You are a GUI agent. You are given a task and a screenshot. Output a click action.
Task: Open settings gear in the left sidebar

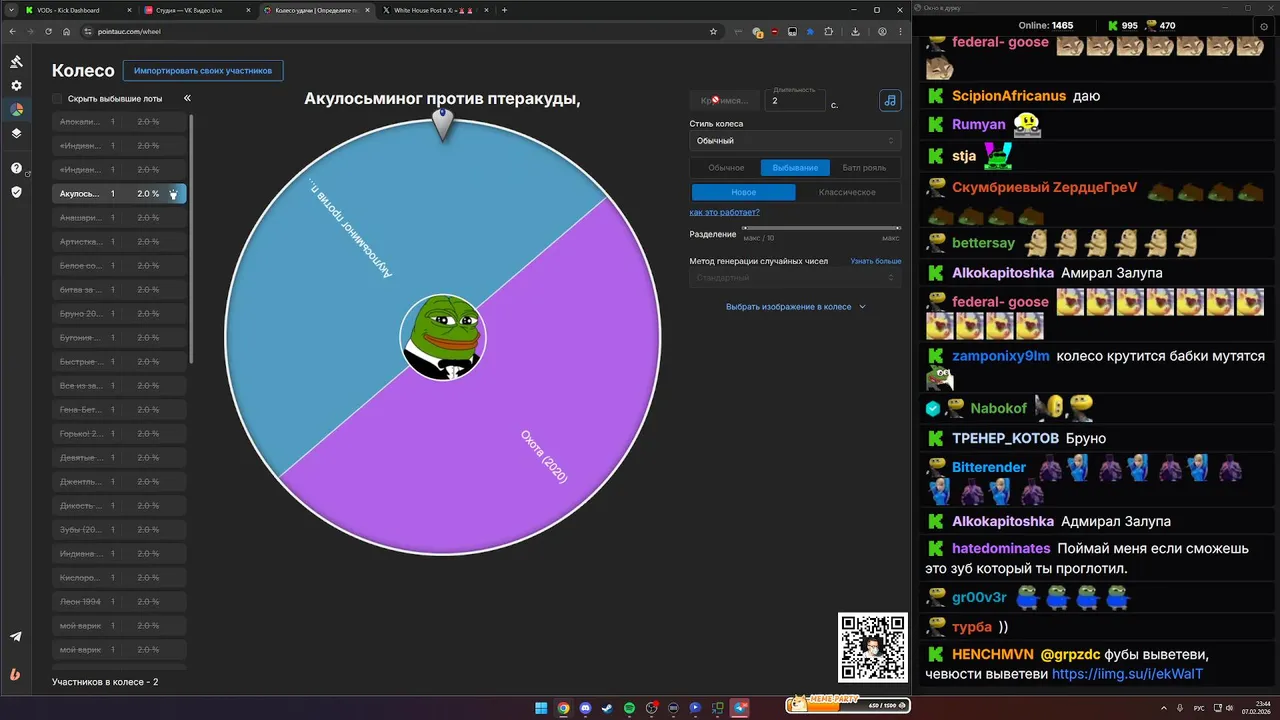16,86
